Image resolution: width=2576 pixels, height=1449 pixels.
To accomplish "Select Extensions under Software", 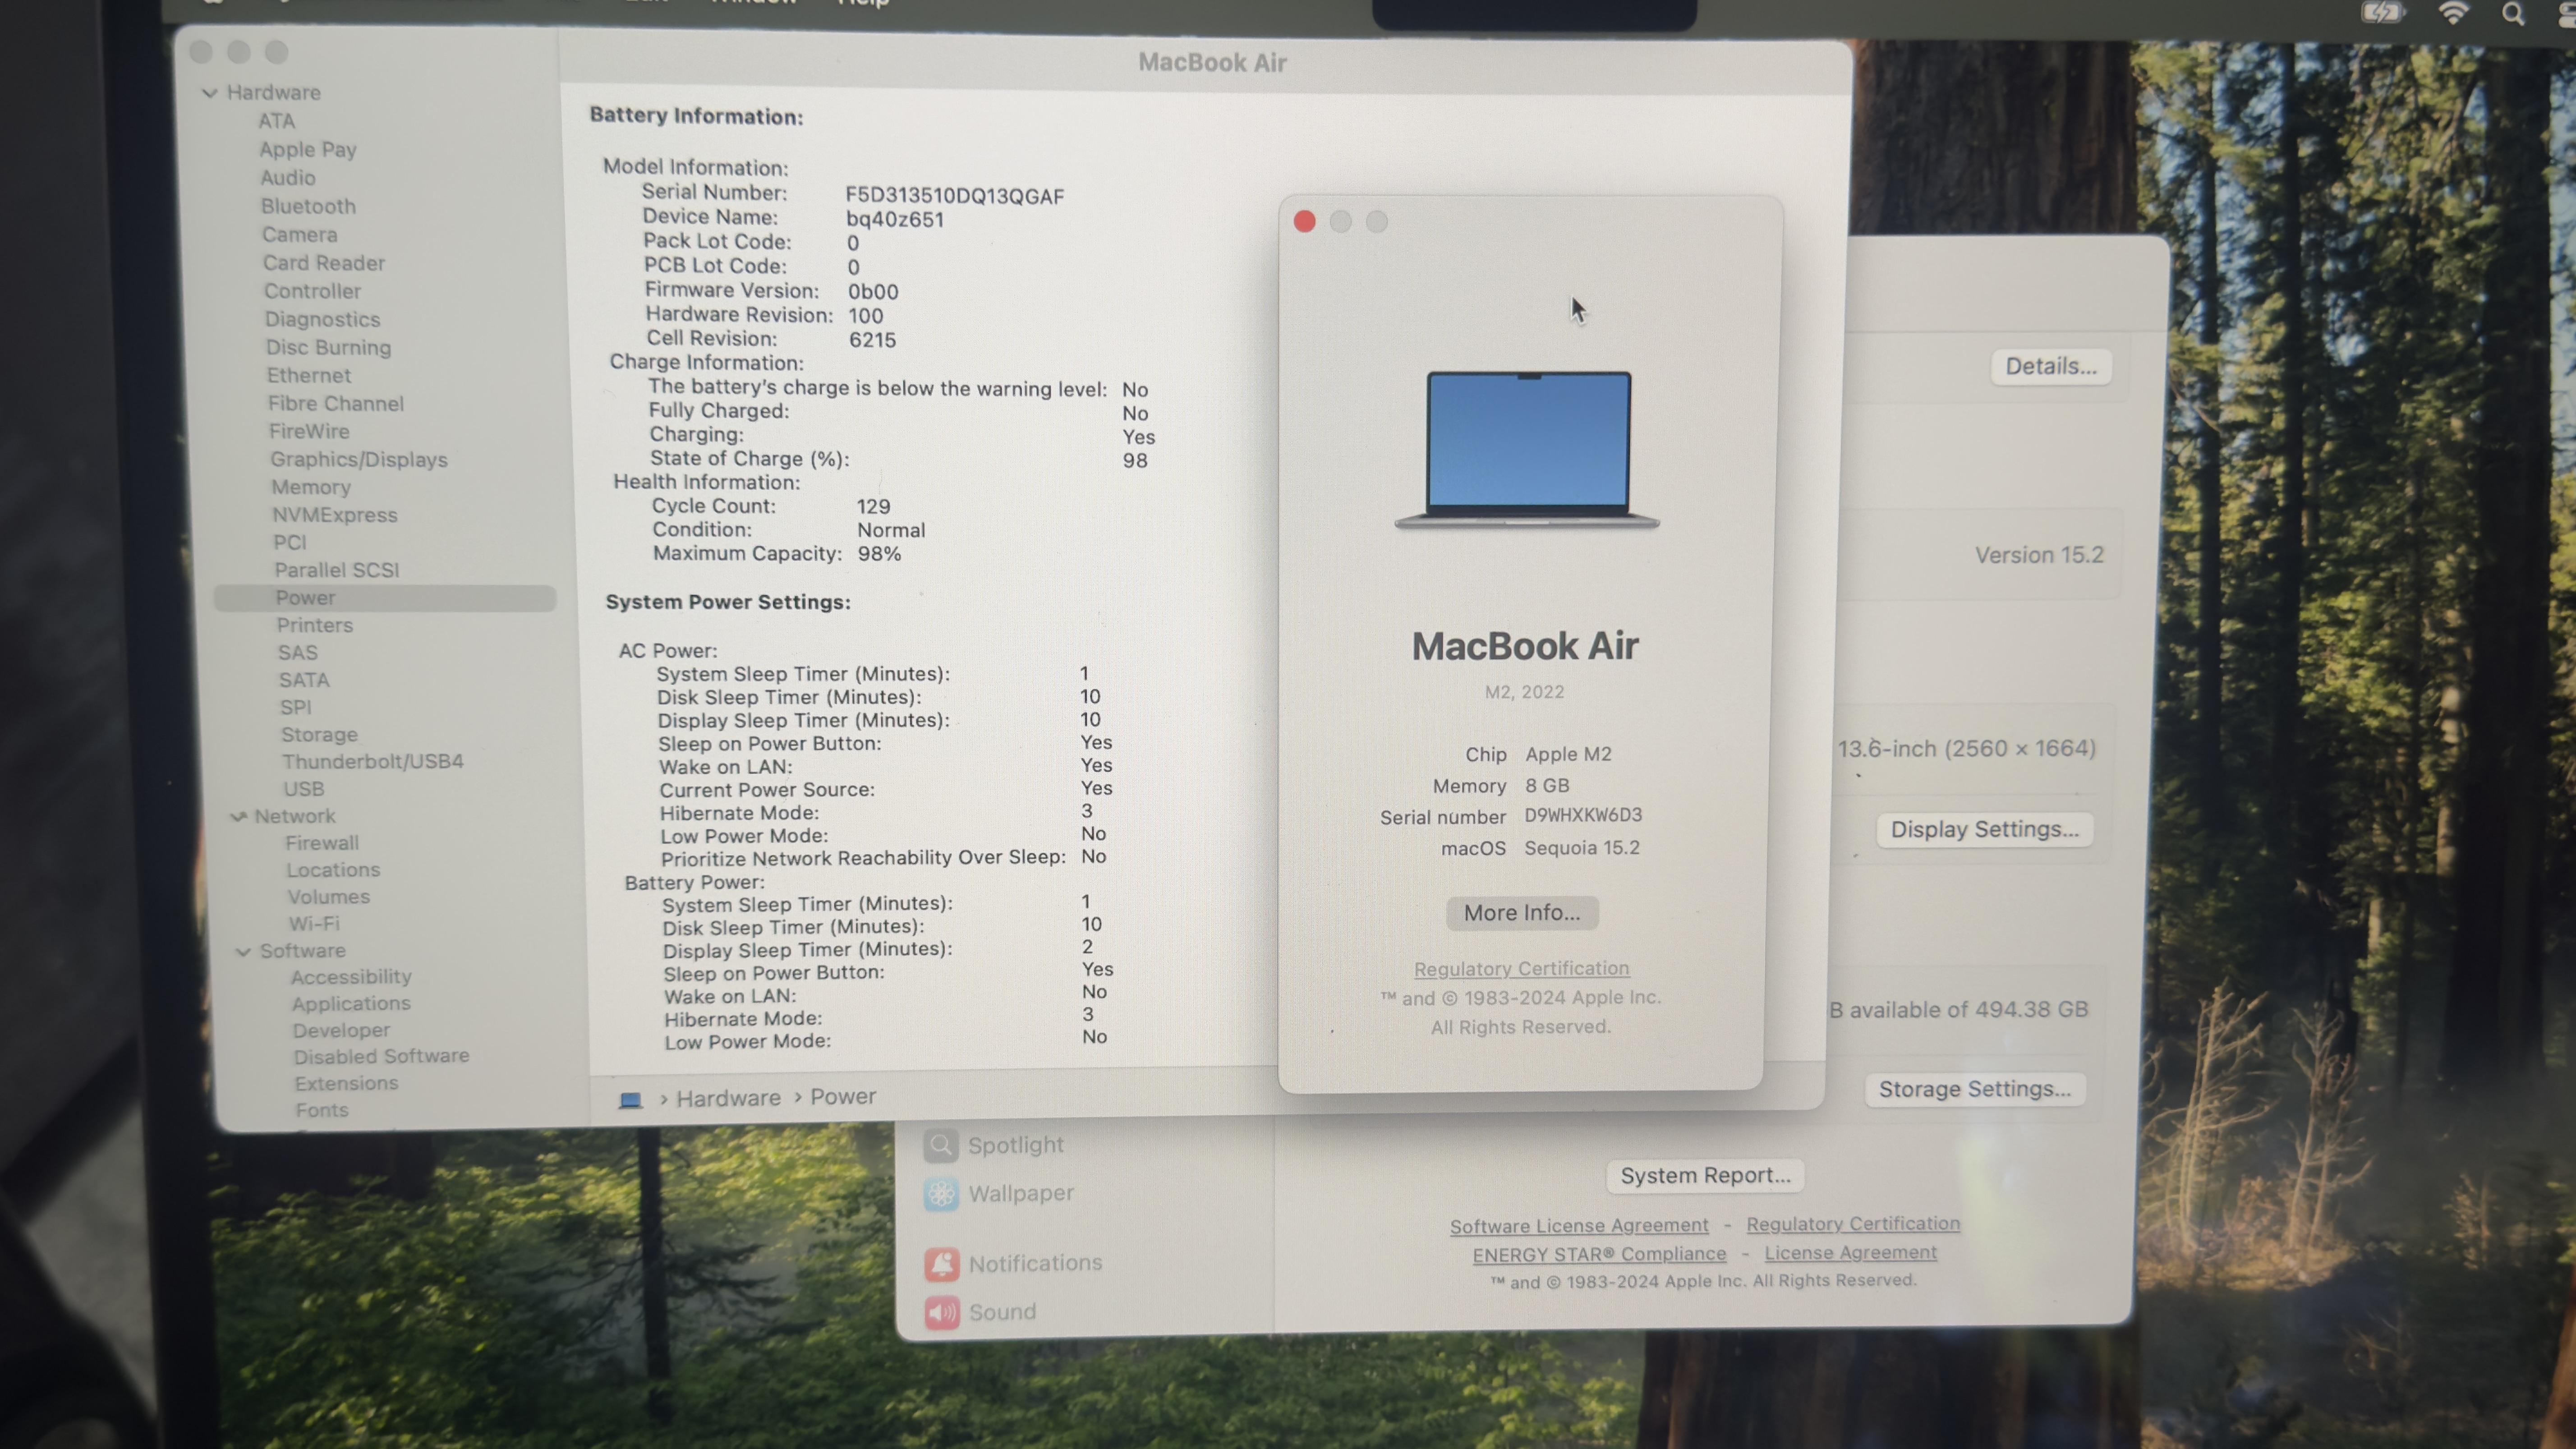I will [x=346, y=1084].
